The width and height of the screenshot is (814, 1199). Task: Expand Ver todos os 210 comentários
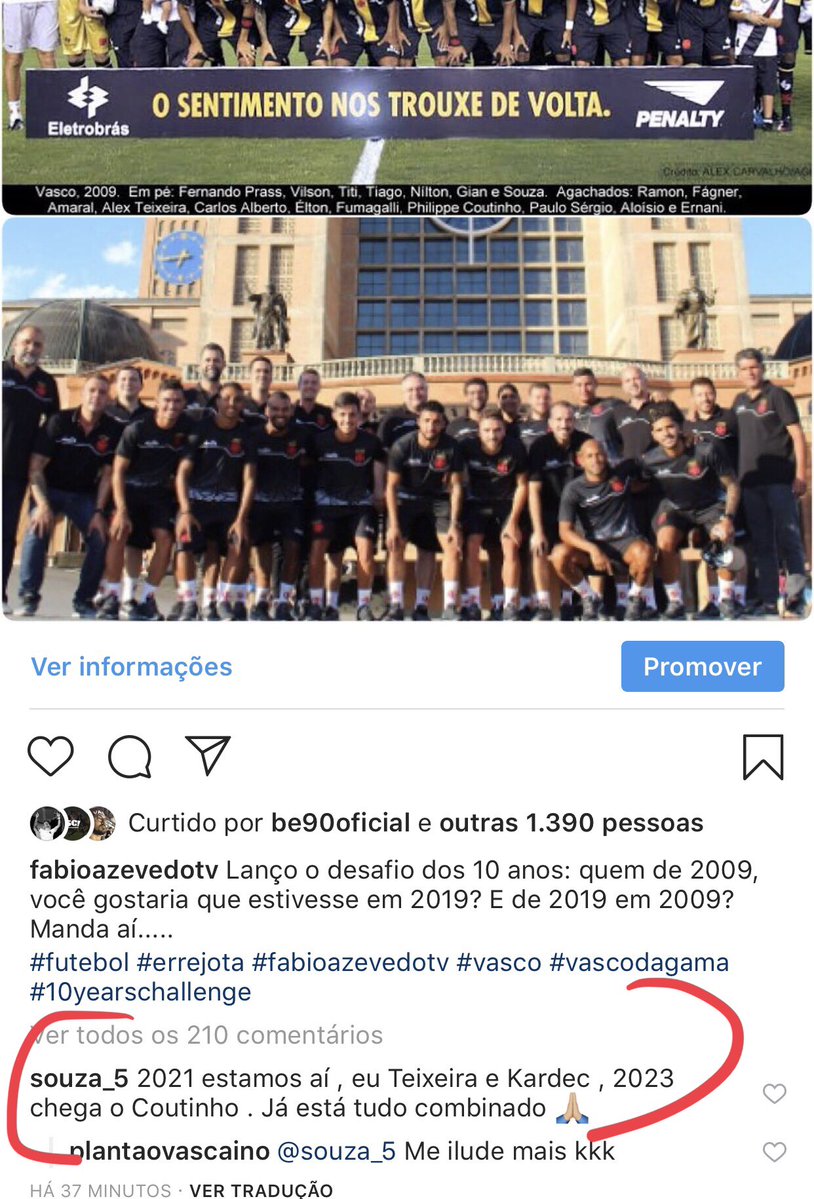[x=206, y=1035]
